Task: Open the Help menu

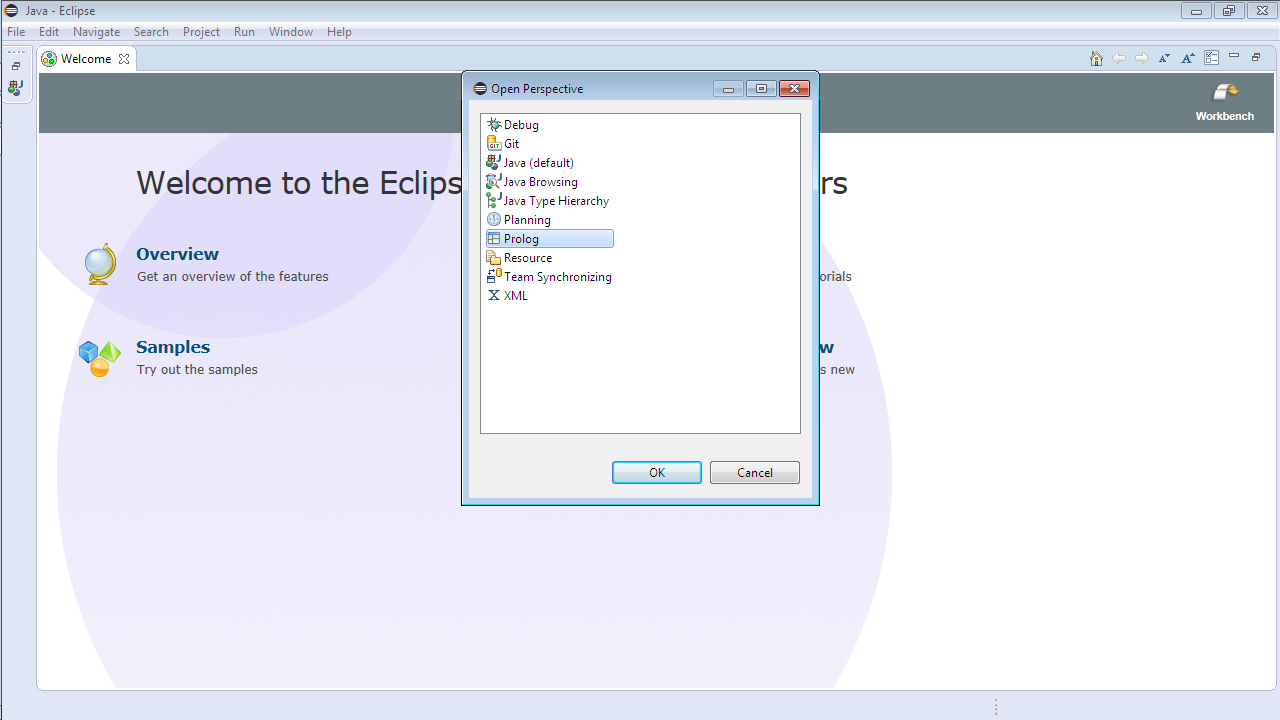Action: [339, 32]
